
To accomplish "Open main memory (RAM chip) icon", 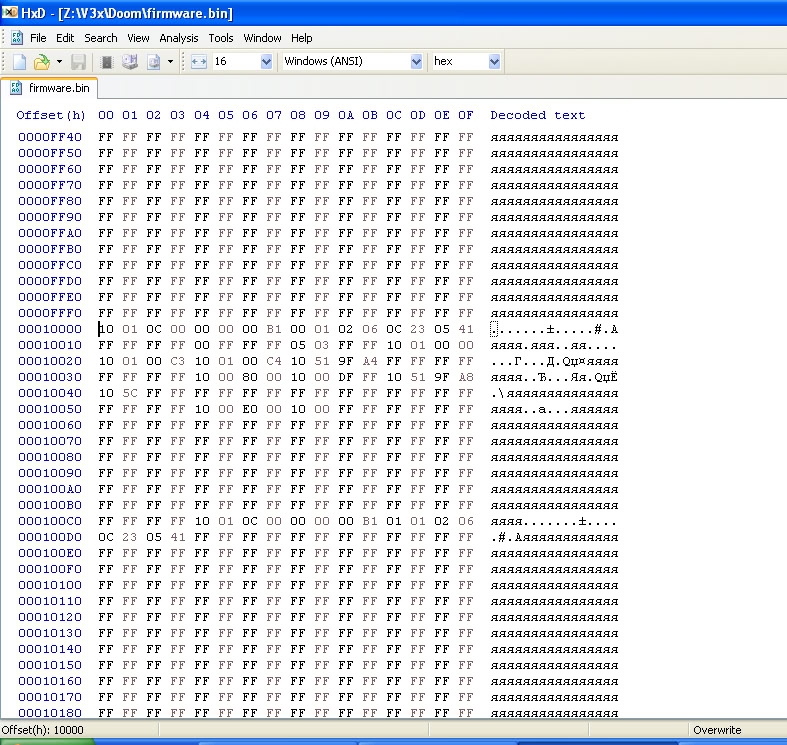I will 106,62.
